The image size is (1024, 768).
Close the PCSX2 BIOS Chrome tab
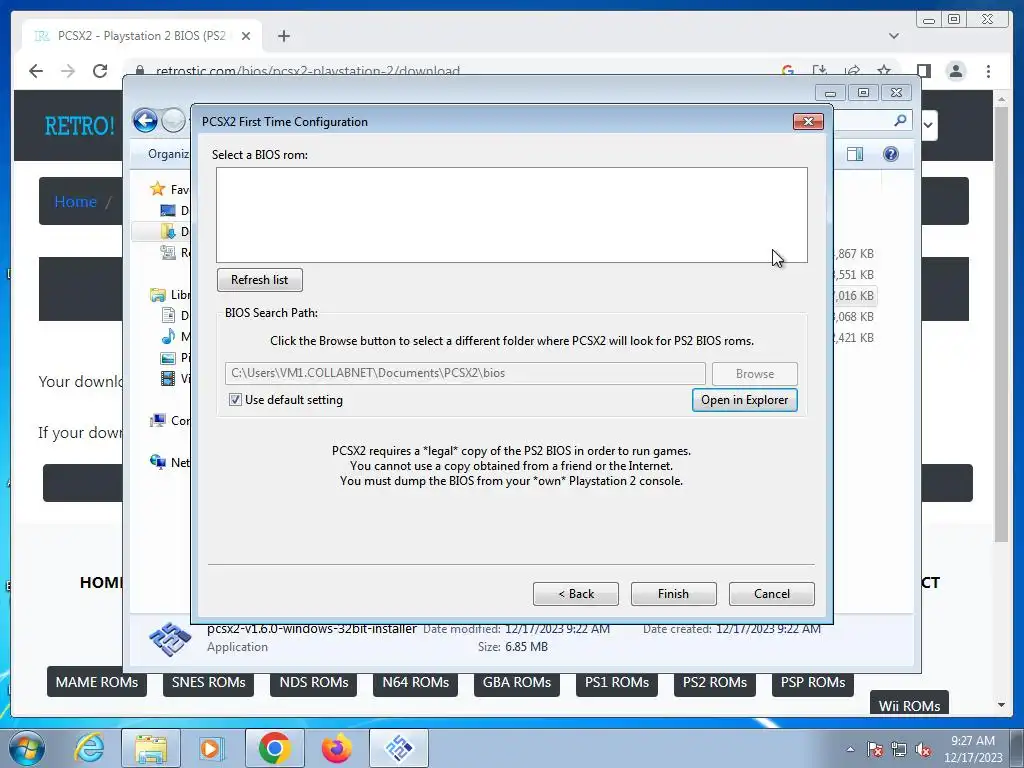[x=246, y=36]
